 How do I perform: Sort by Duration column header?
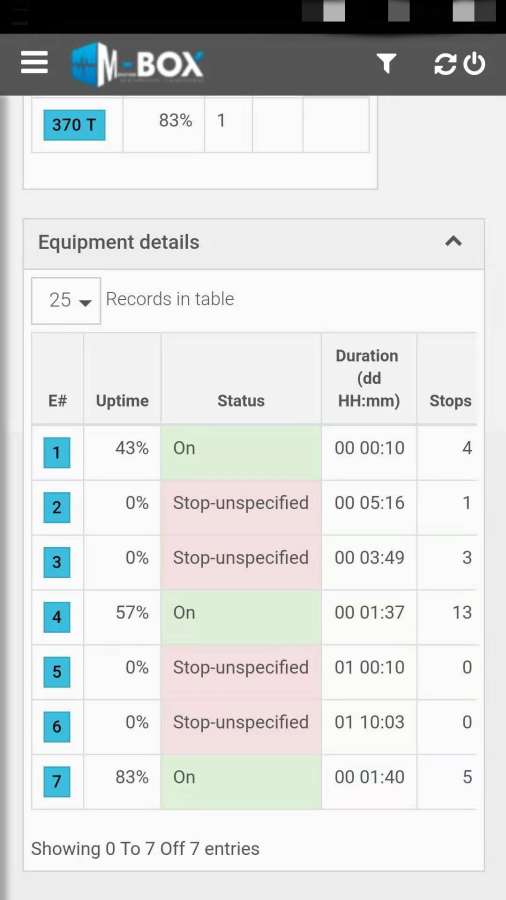click(x=369, y=378)
